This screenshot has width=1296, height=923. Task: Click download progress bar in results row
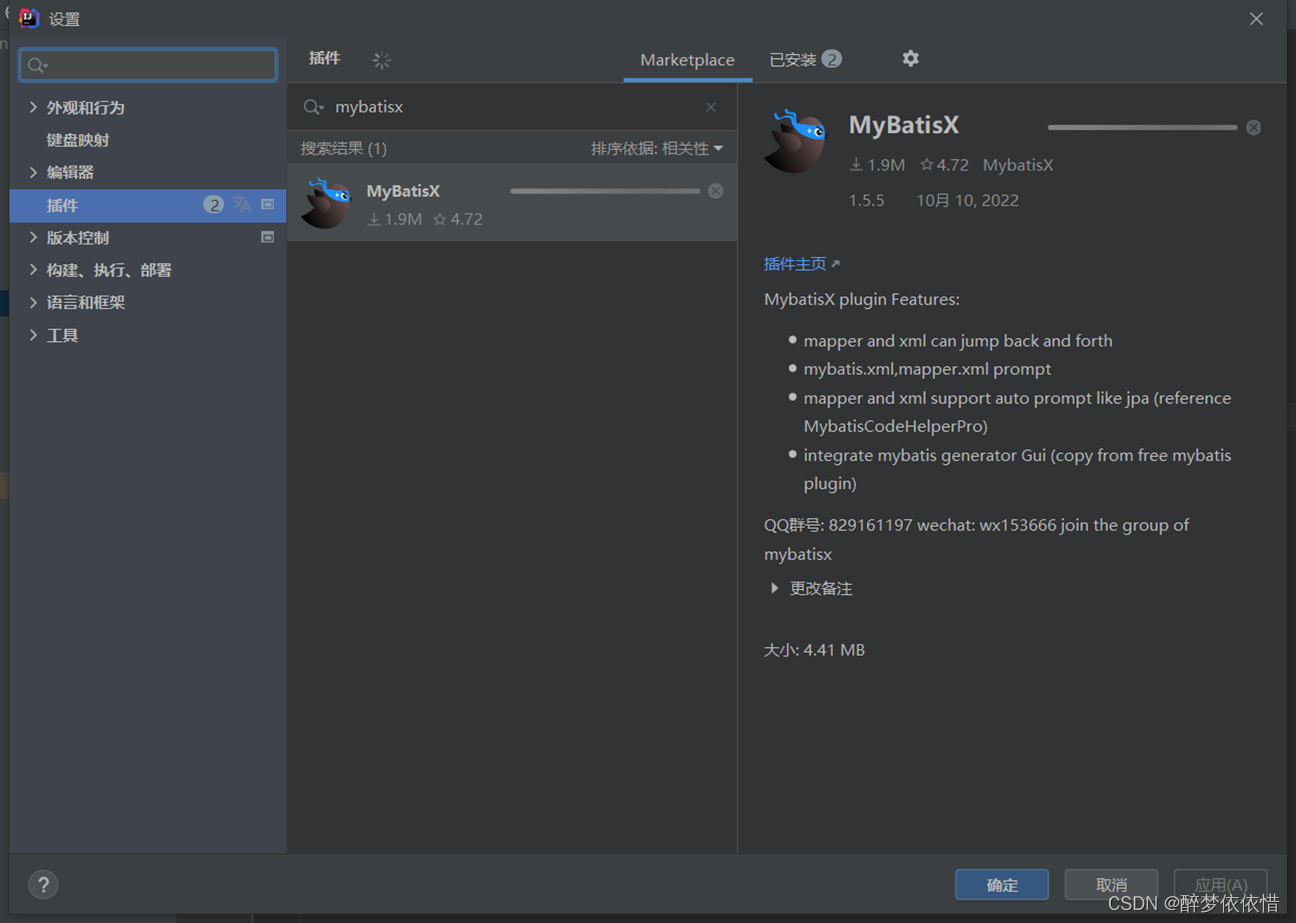tap(605, 191)
